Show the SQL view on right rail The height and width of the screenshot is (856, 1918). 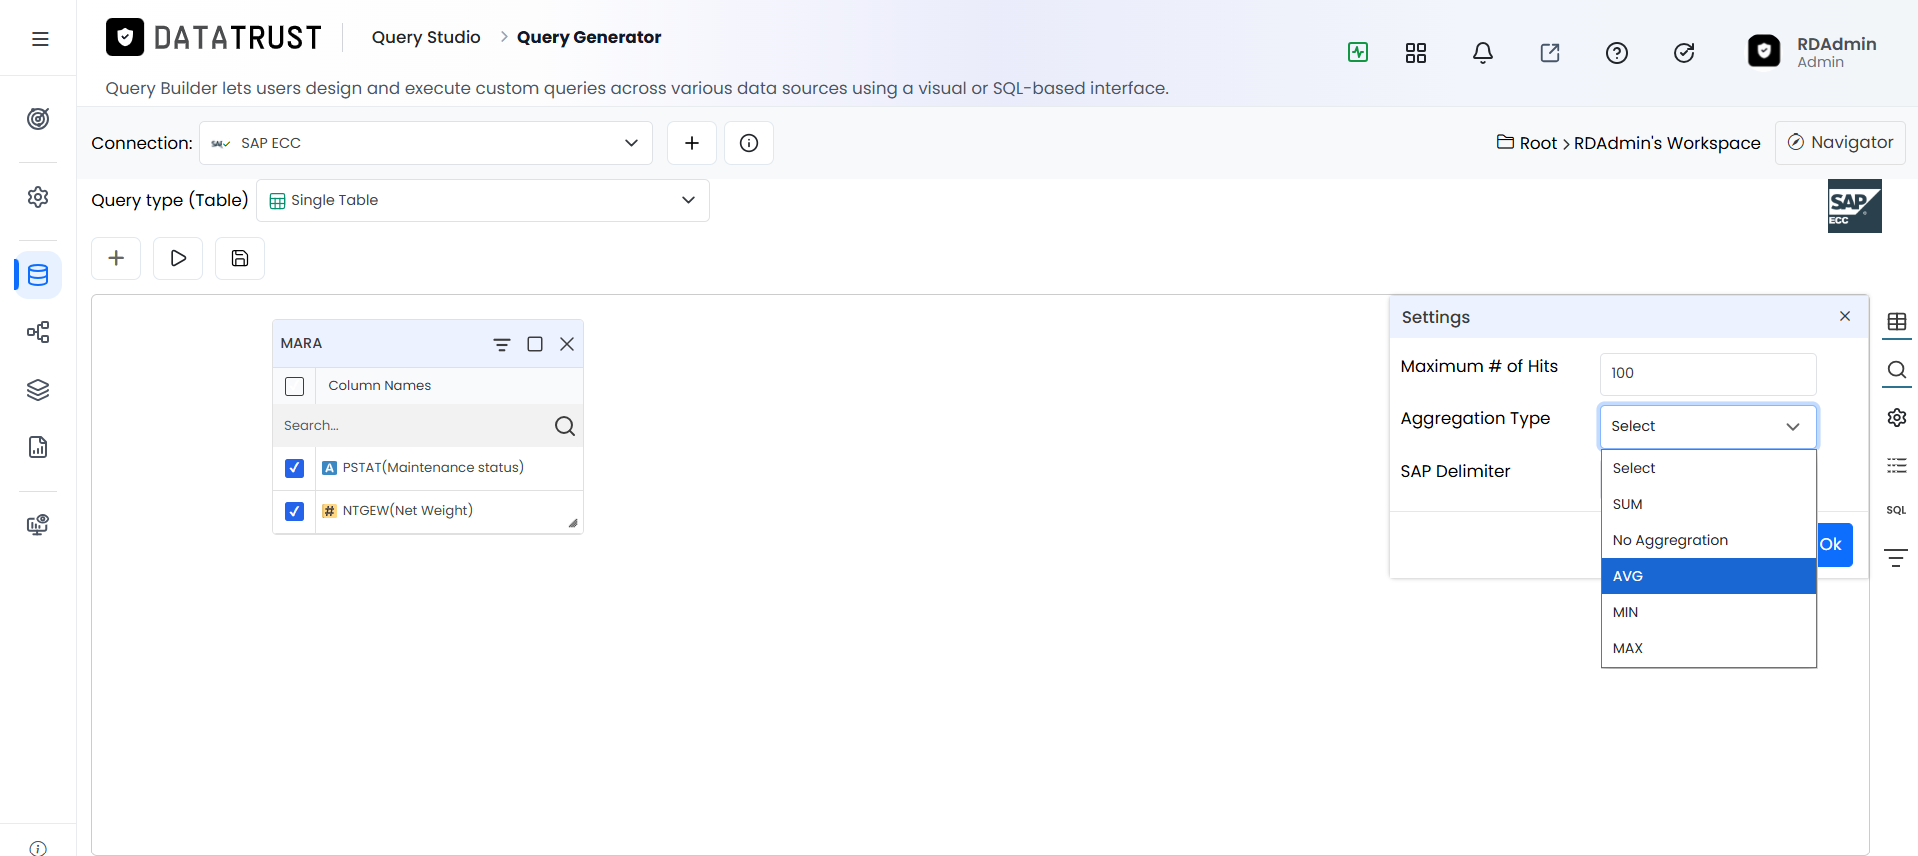pyautogui.click(x=1897, y=510)
